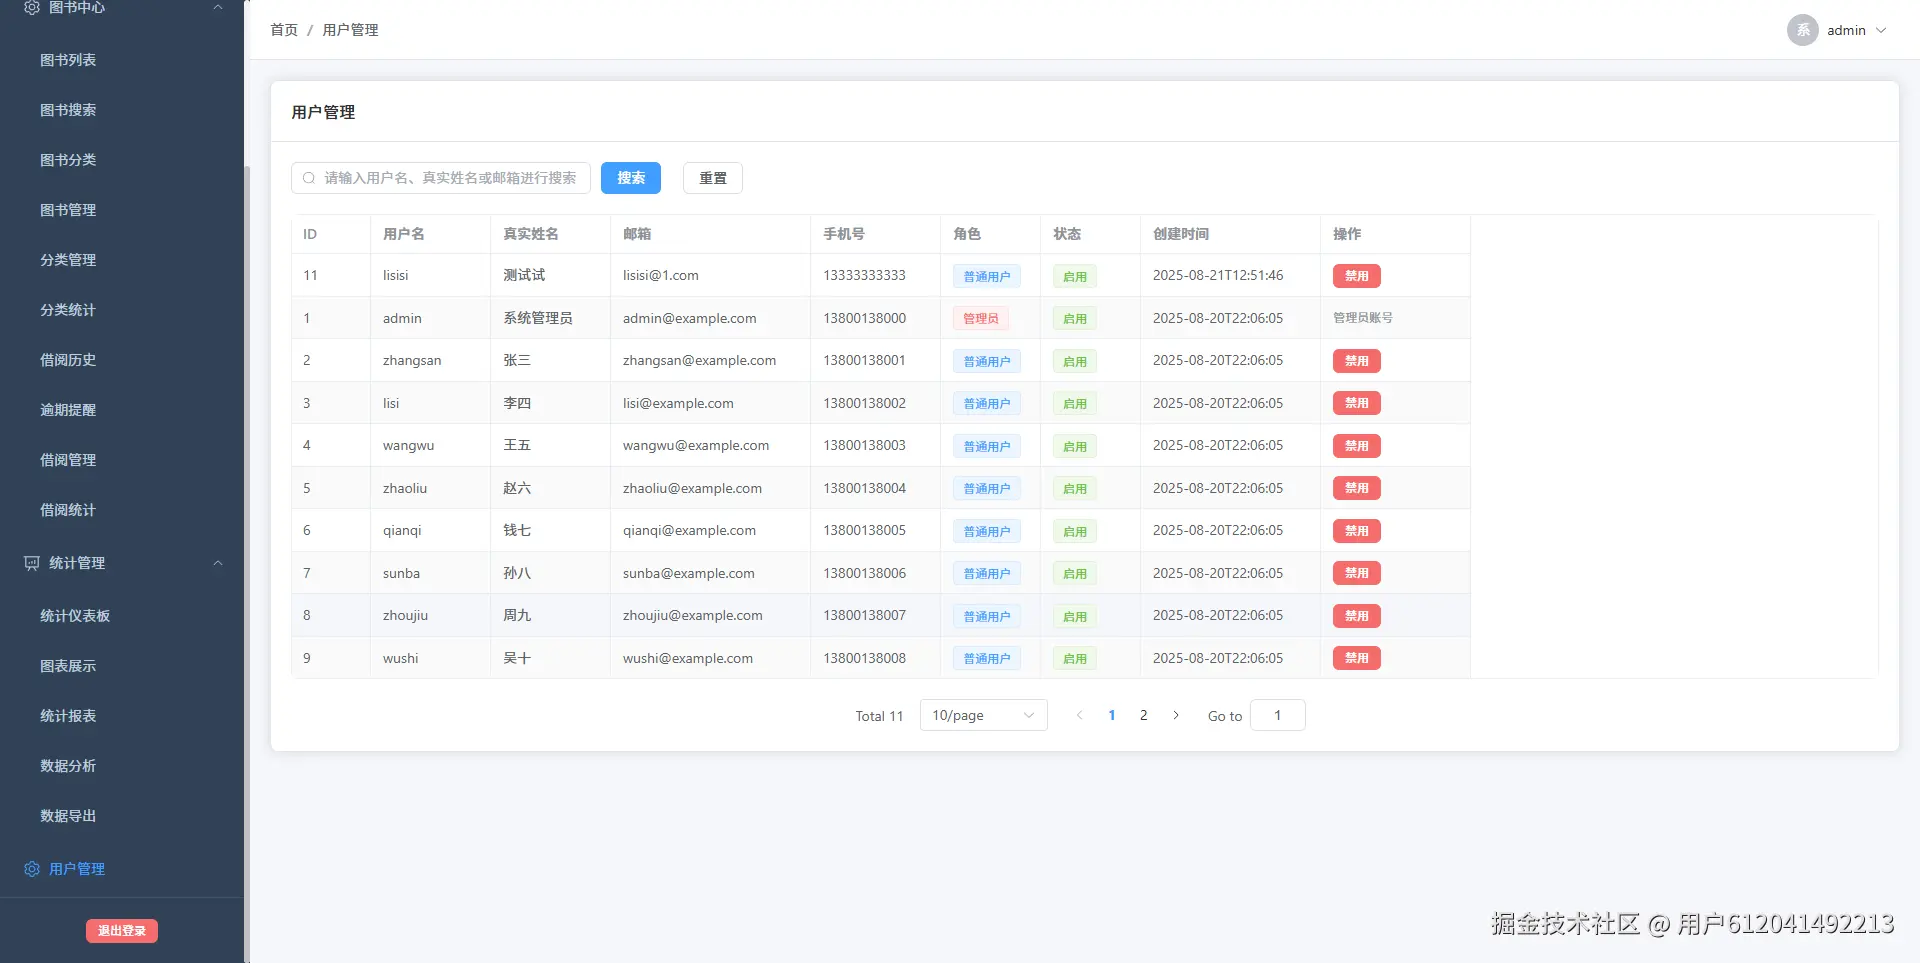
Task: Expand the admin account dropdown arrow
Action: pos(1881,30)
